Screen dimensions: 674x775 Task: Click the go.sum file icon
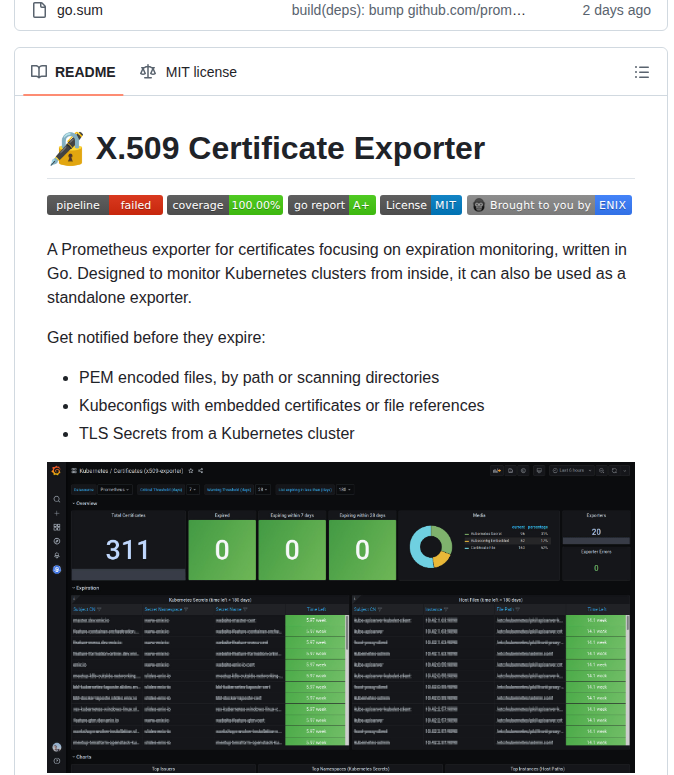point(40,9)
